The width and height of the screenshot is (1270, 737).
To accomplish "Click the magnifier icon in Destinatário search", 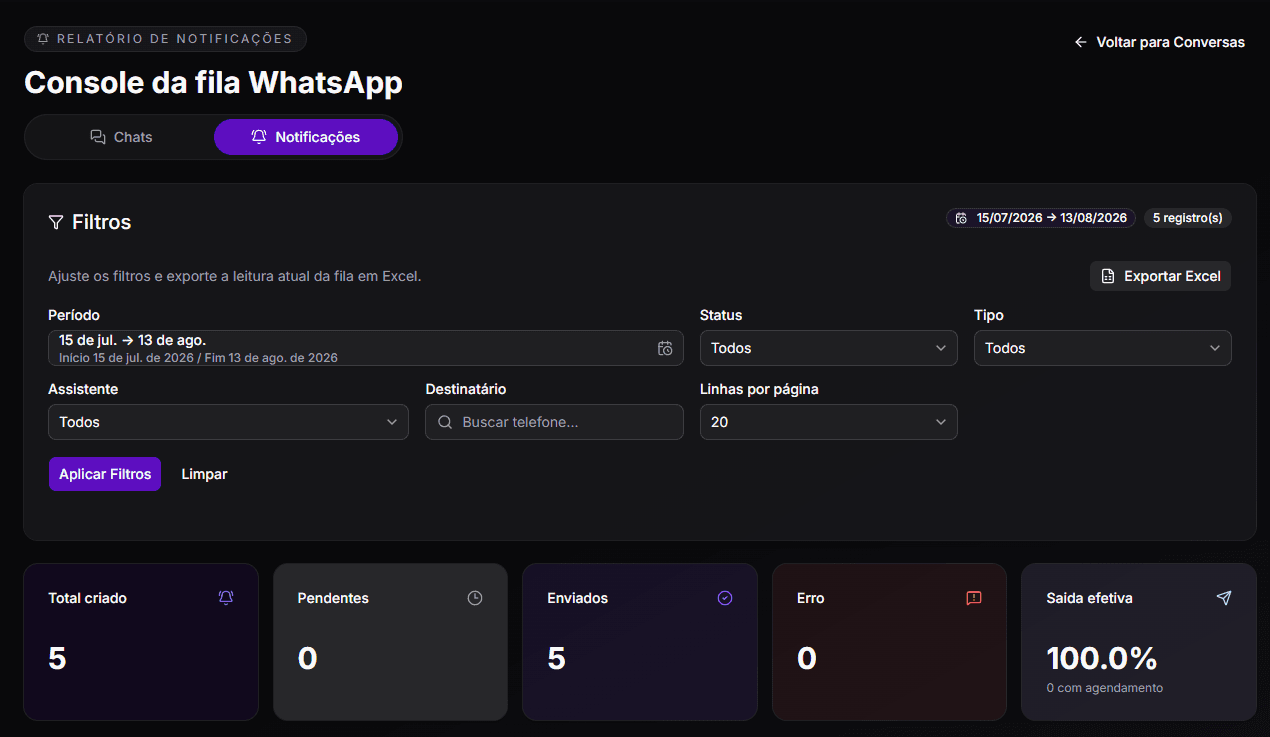I will tap(445, 422).
